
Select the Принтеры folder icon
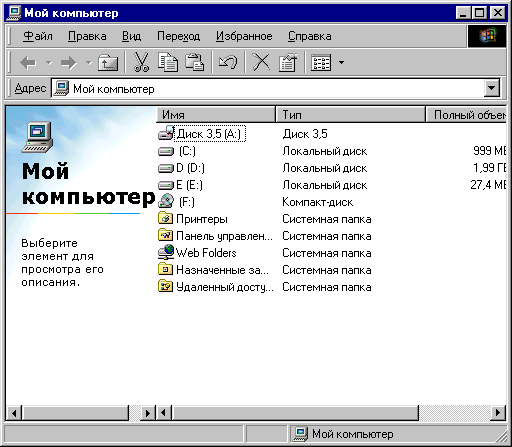[166, 218]
